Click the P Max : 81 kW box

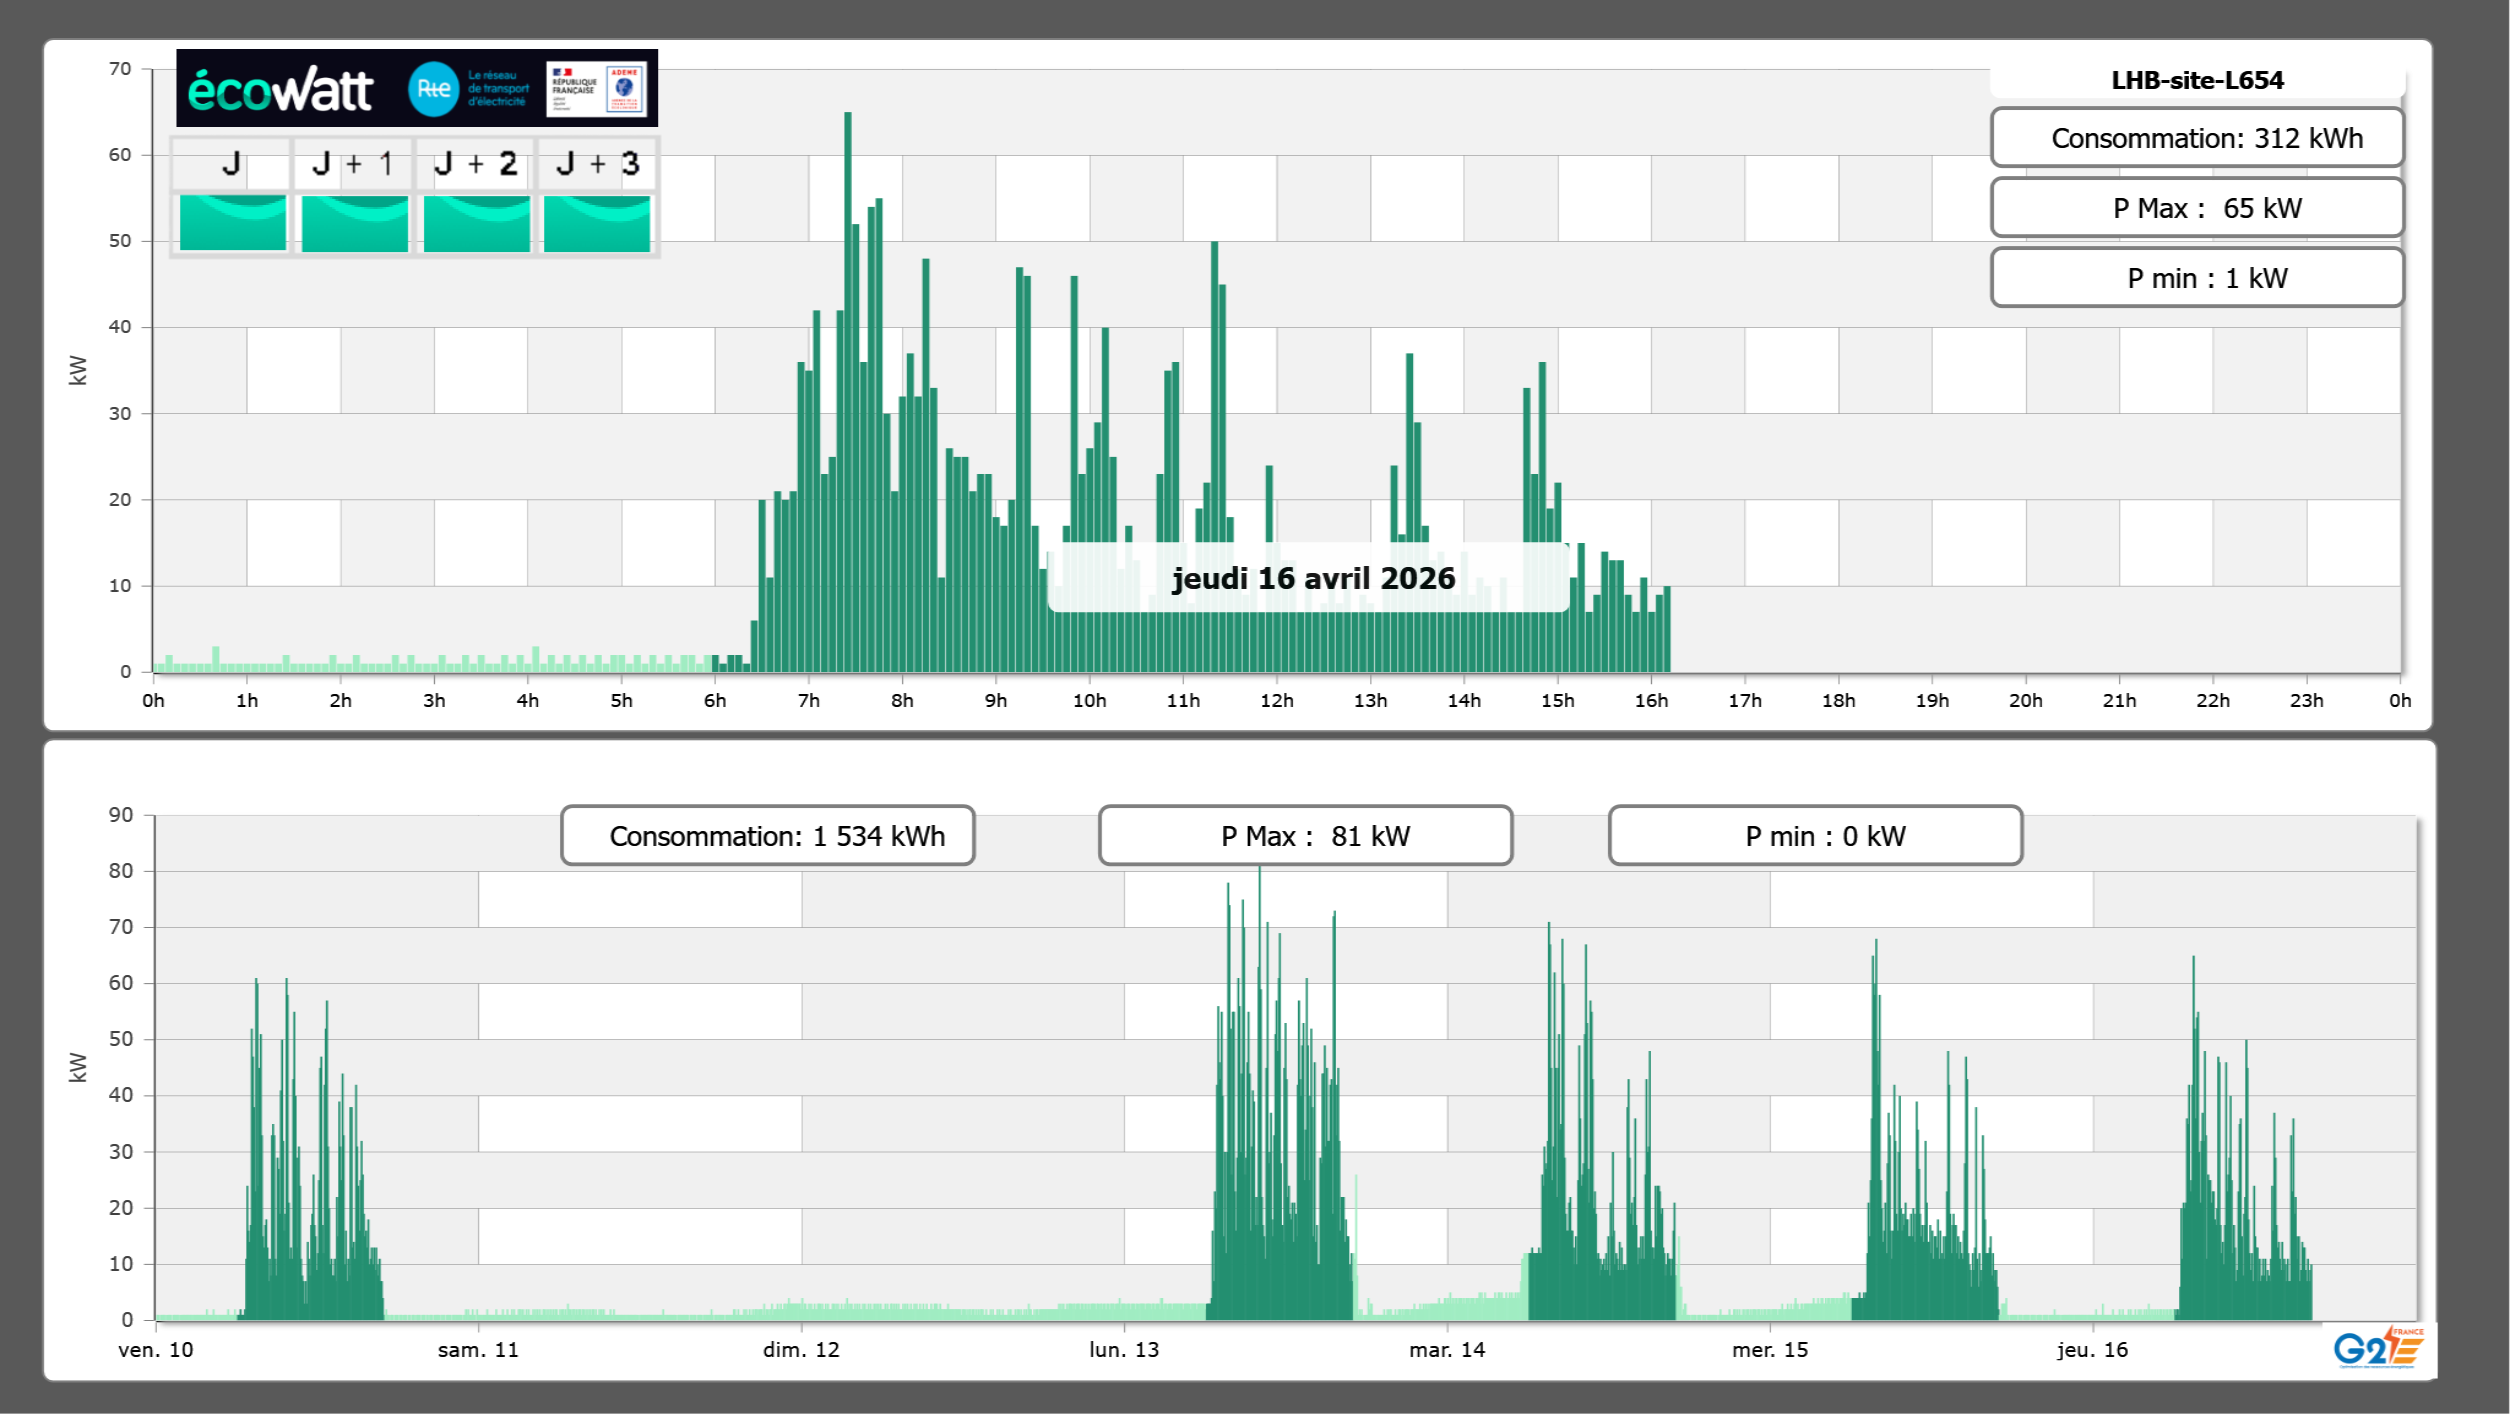(x=1305, y=836)
